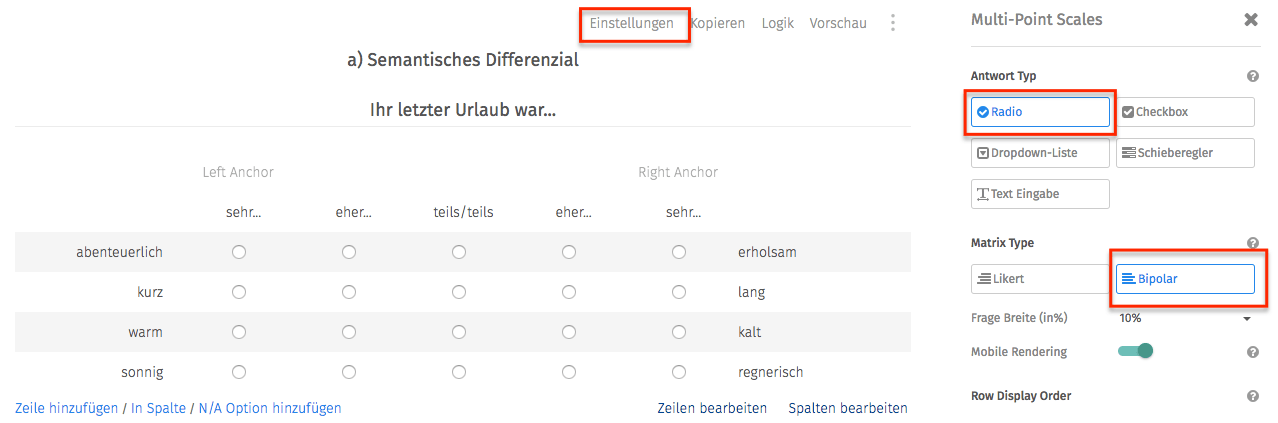Open the Logik tab

pyautogui.click(x=777, y=23)
